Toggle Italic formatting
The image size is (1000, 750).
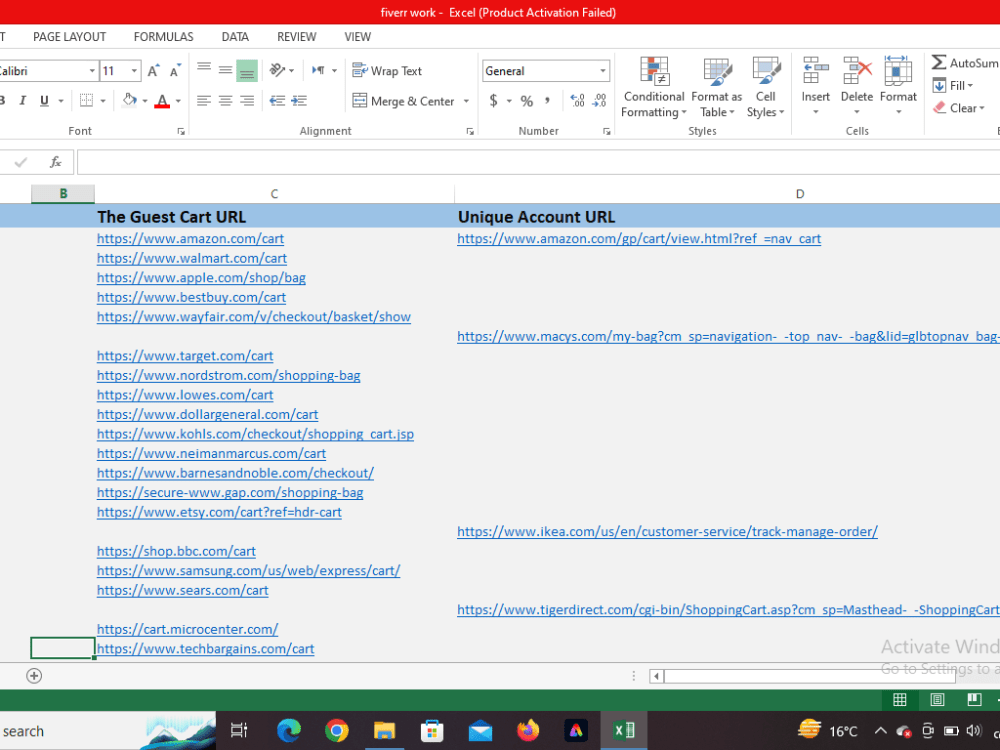click(23, 100)
